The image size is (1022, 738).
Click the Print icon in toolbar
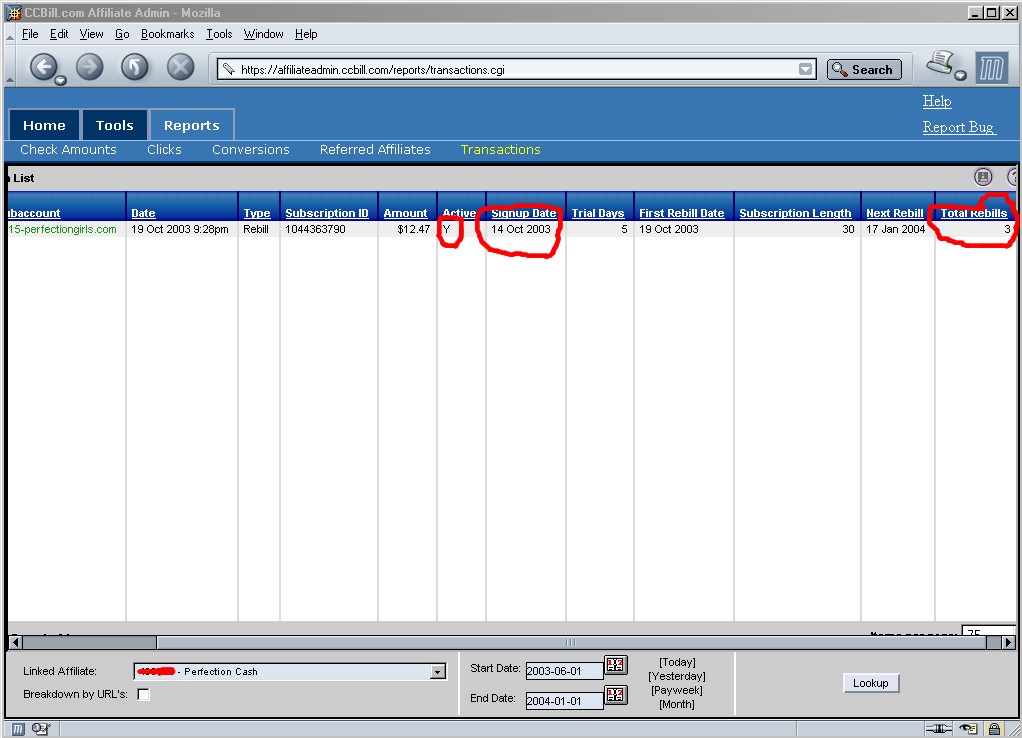point(940,66)
